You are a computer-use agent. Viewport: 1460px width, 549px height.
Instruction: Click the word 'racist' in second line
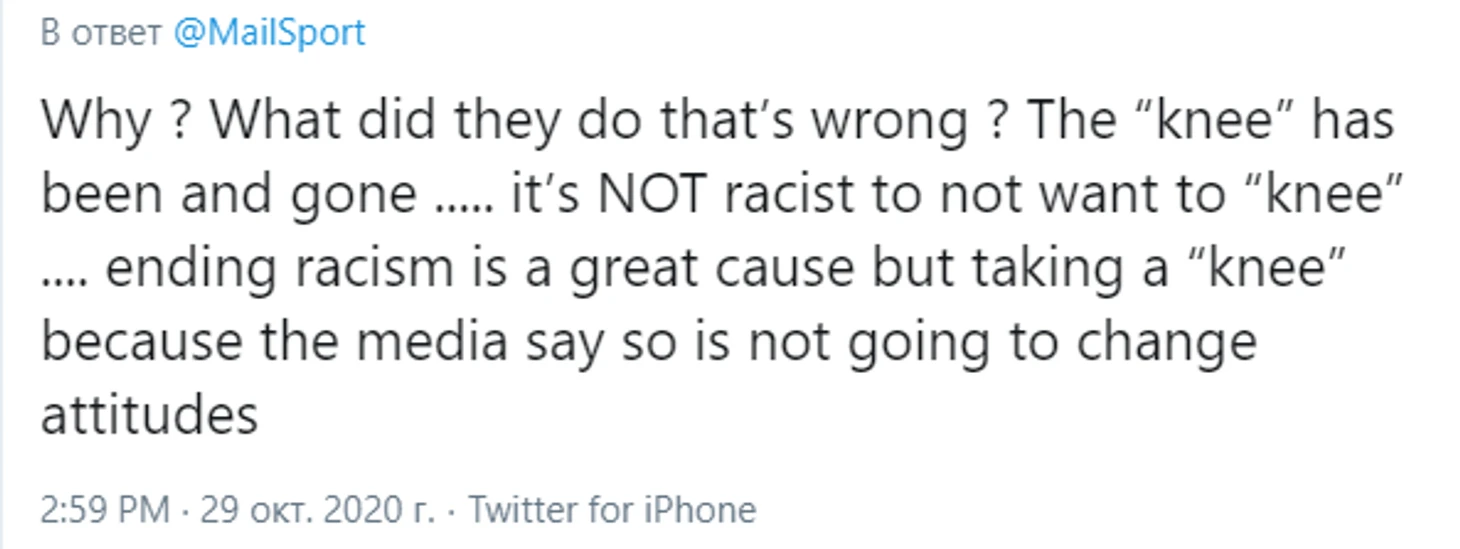coord(797,196)
